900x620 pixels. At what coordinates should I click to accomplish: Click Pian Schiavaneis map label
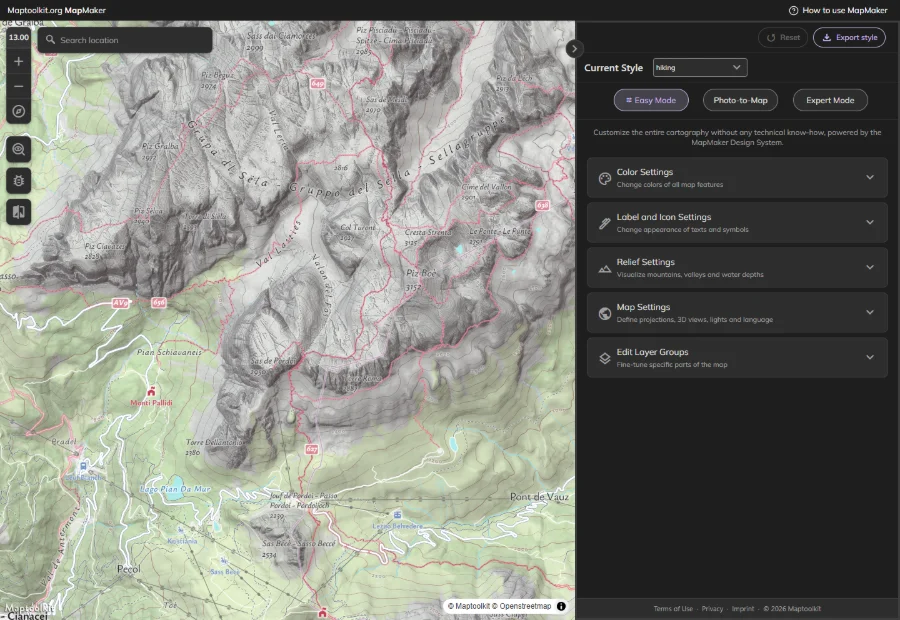pyautogui.click(x=169, y=352)
